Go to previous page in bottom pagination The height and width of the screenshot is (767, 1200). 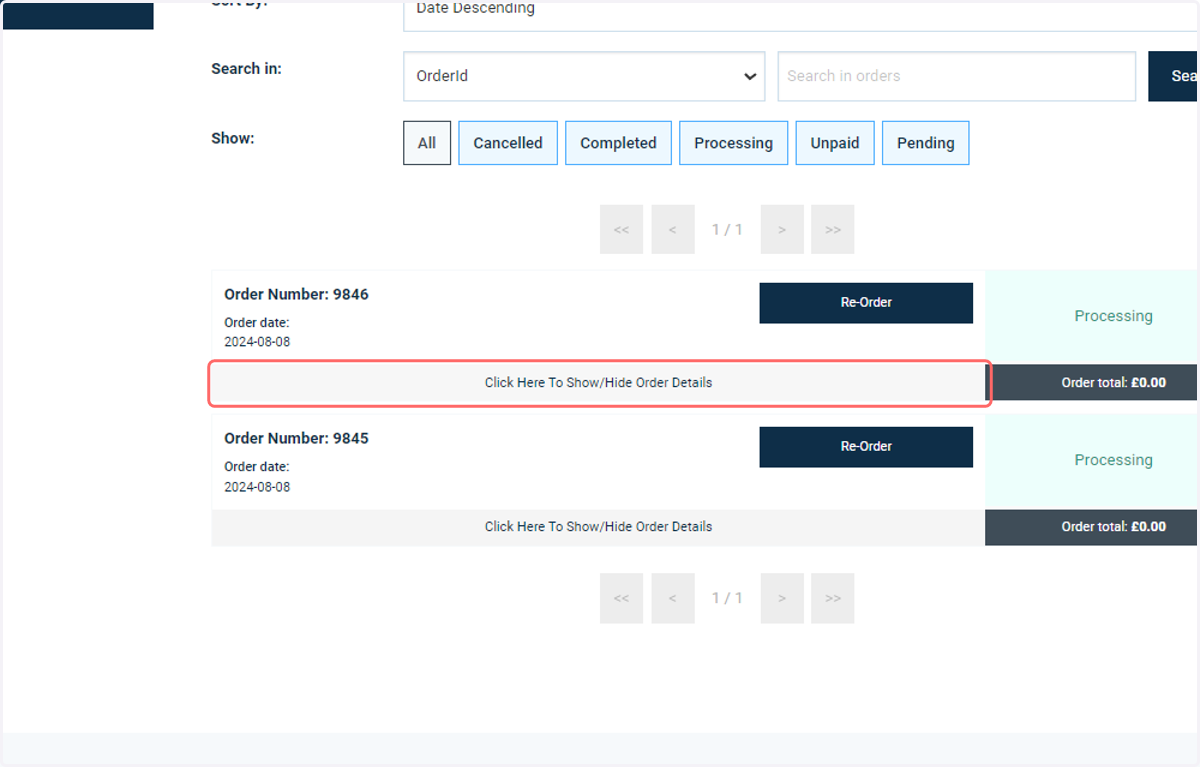(673, 598)
